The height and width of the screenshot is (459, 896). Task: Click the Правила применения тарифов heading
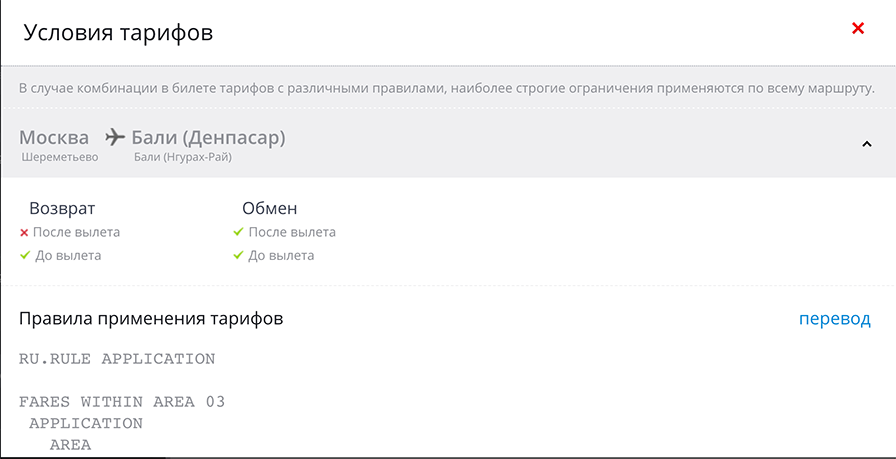(x=151, y=319)
